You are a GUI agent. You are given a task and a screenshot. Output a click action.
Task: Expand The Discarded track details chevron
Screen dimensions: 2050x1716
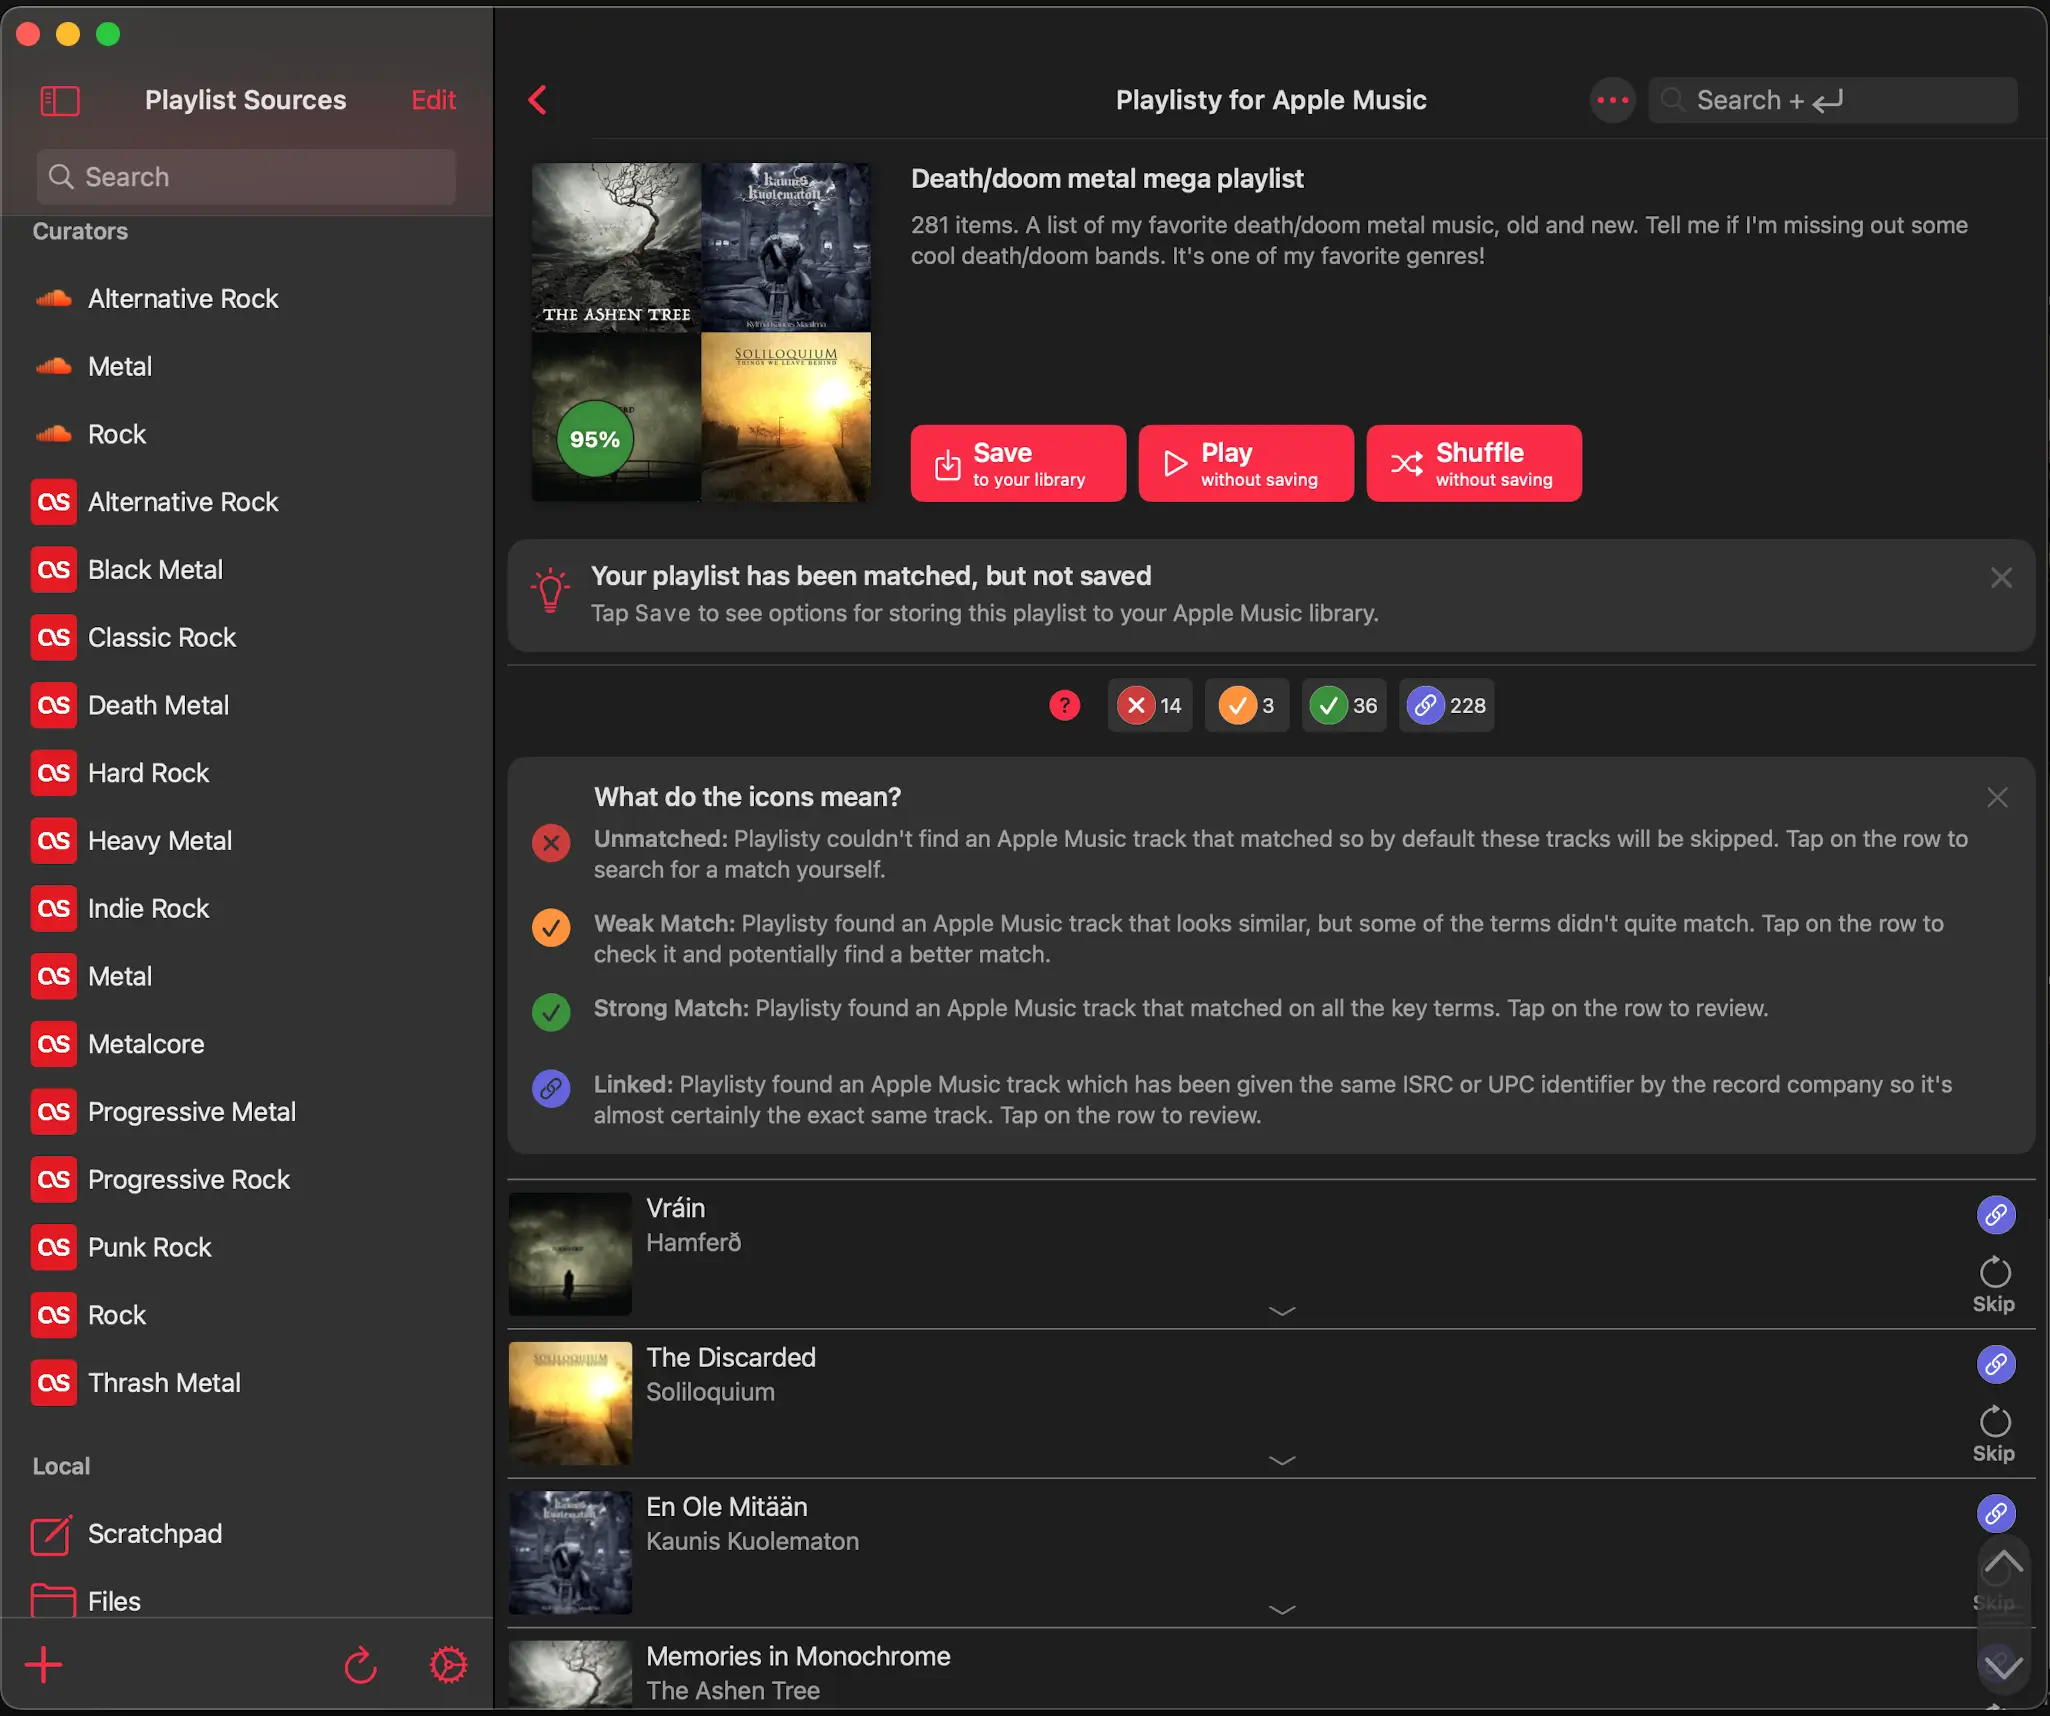coord(1282,1461)
